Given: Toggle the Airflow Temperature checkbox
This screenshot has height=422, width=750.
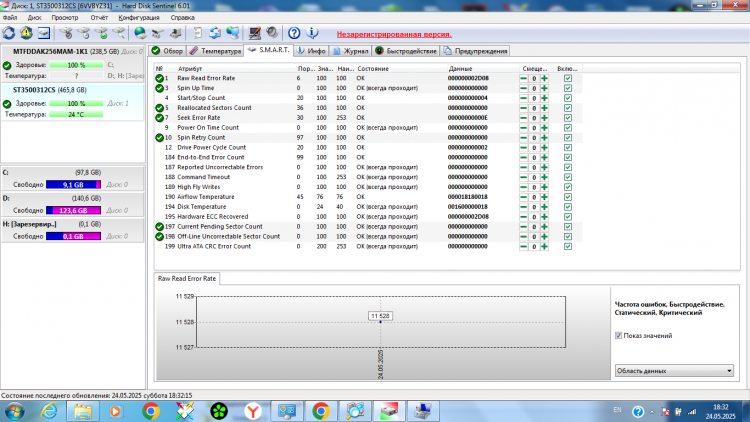Looking at the screenshot, I should pos(568,197).
